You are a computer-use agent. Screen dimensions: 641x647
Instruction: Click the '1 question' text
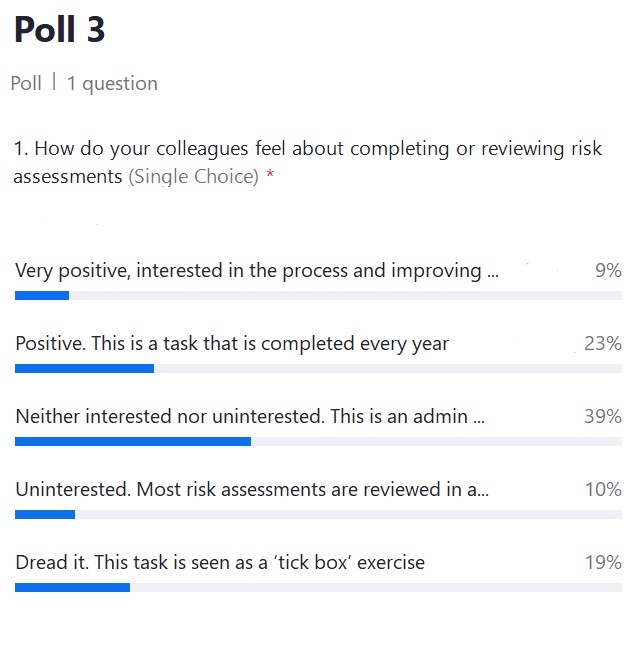point(112,84)
